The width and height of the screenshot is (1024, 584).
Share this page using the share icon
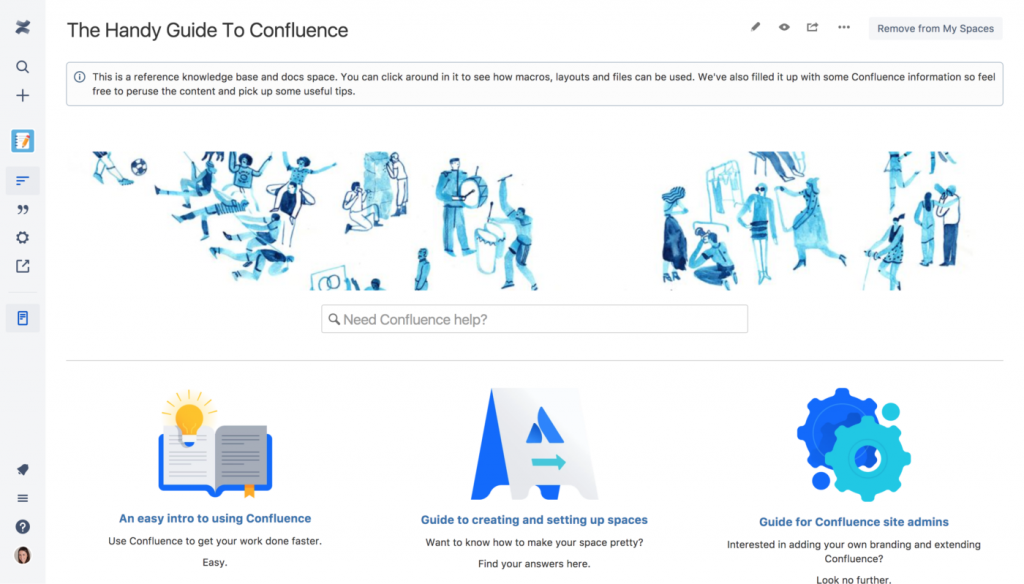(813, 28)
